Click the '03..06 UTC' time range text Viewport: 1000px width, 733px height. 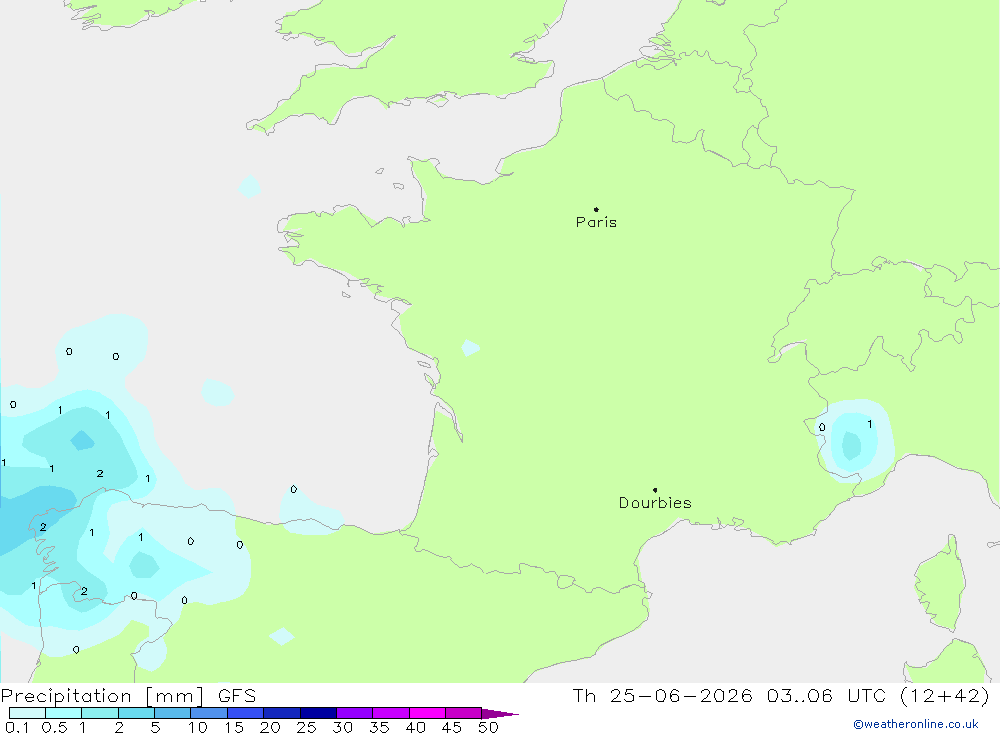point(827,696)
